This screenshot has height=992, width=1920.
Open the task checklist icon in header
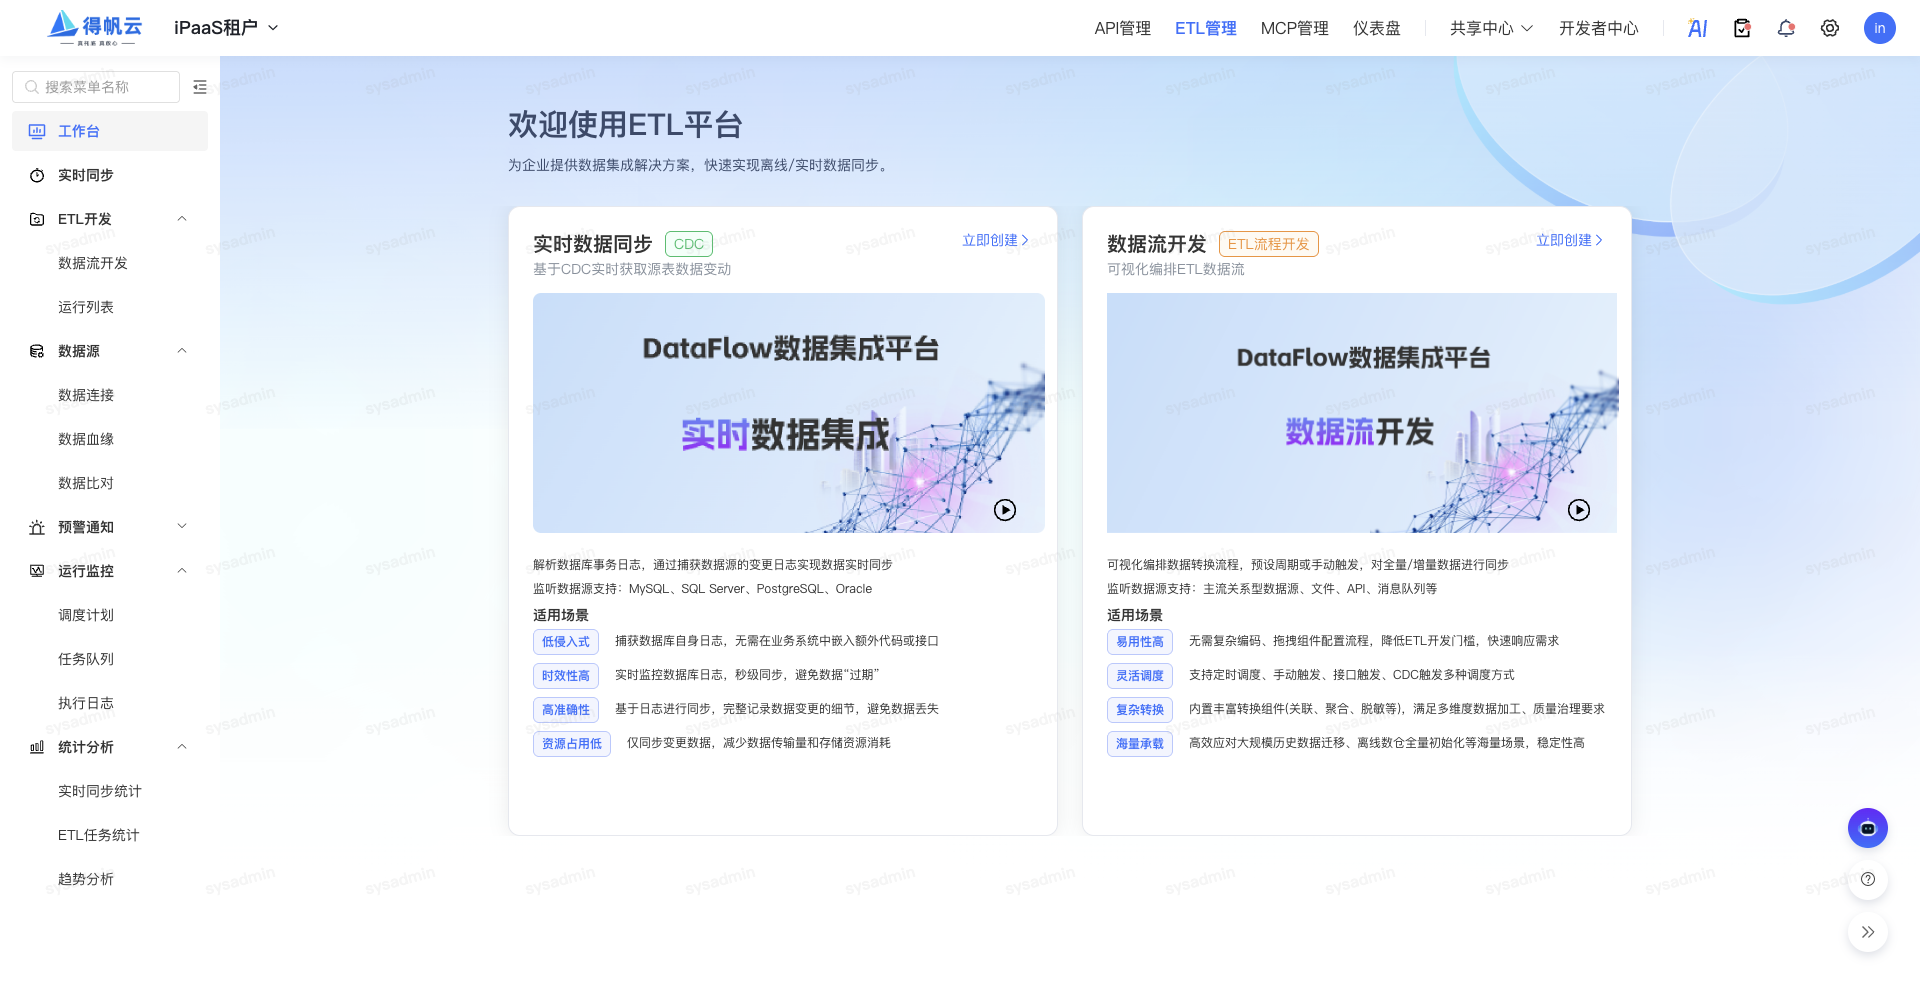tap(1742, 28)
